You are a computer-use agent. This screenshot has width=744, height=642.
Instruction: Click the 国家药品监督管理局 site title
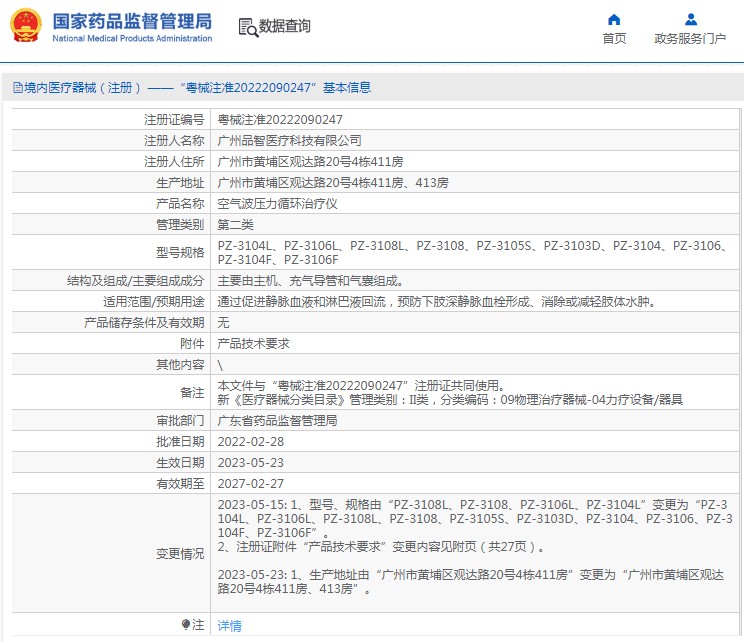[131, 21]
